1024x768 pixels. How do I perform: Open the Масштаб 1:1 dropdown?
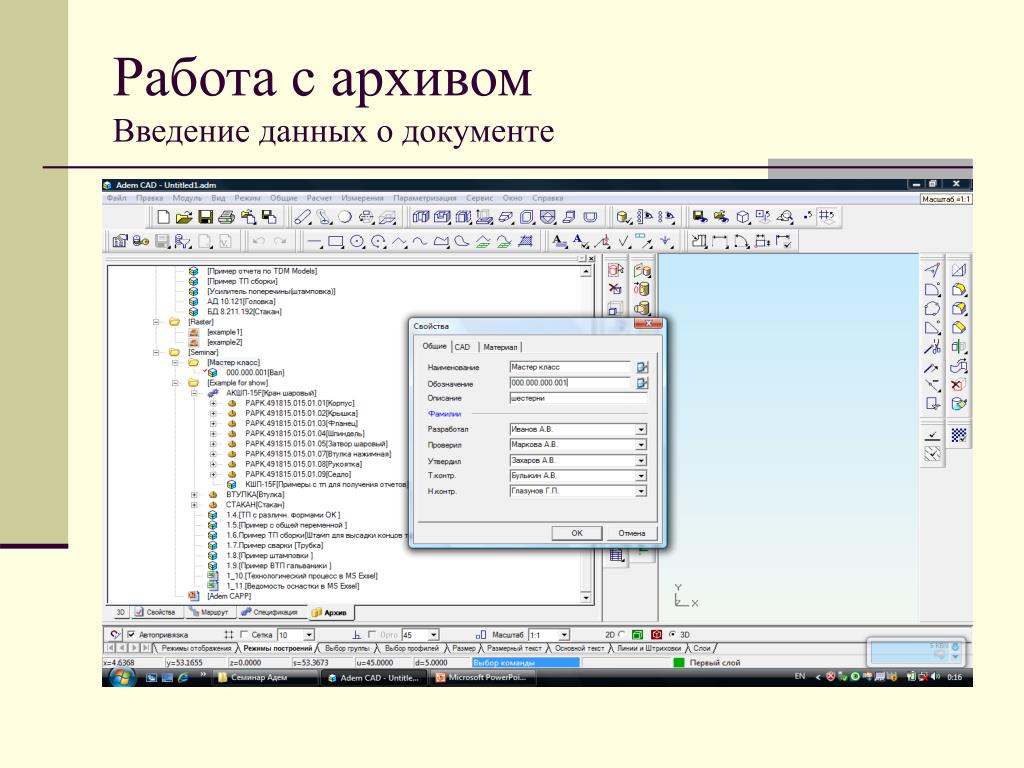(564, 635)
